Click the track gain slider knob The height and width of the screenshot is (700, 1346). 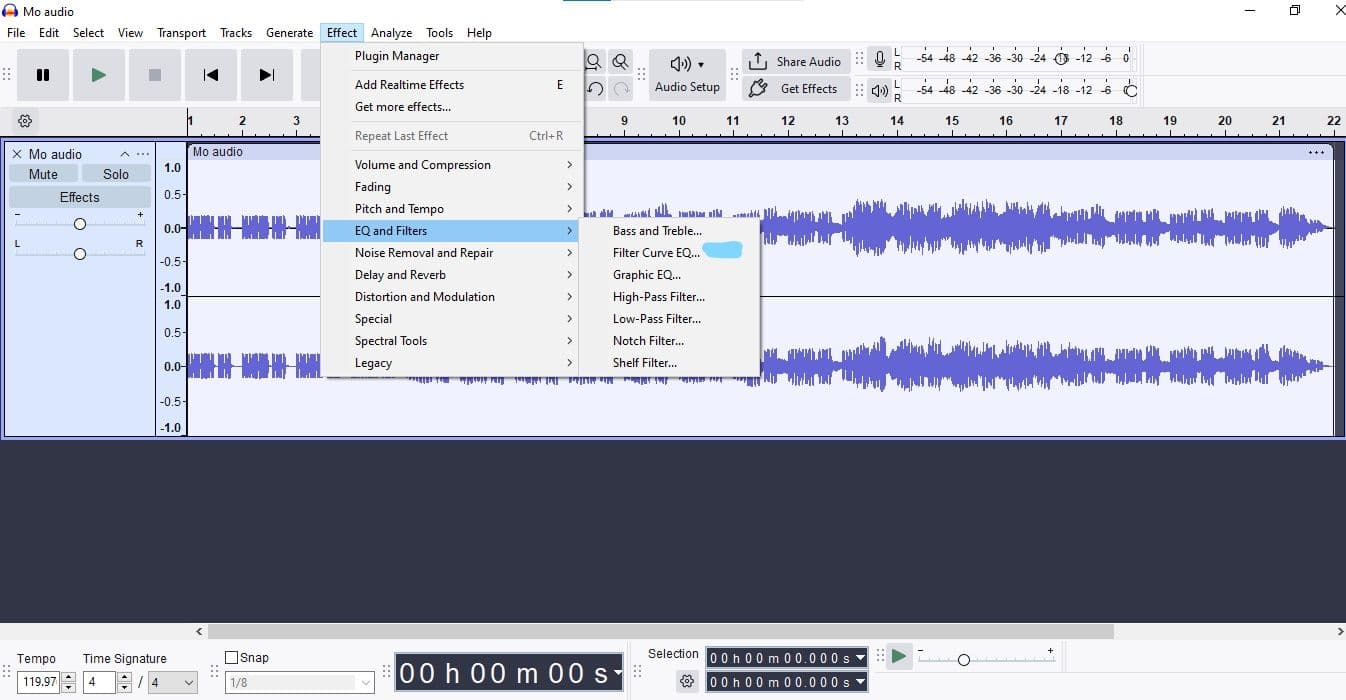click(80, 224)
